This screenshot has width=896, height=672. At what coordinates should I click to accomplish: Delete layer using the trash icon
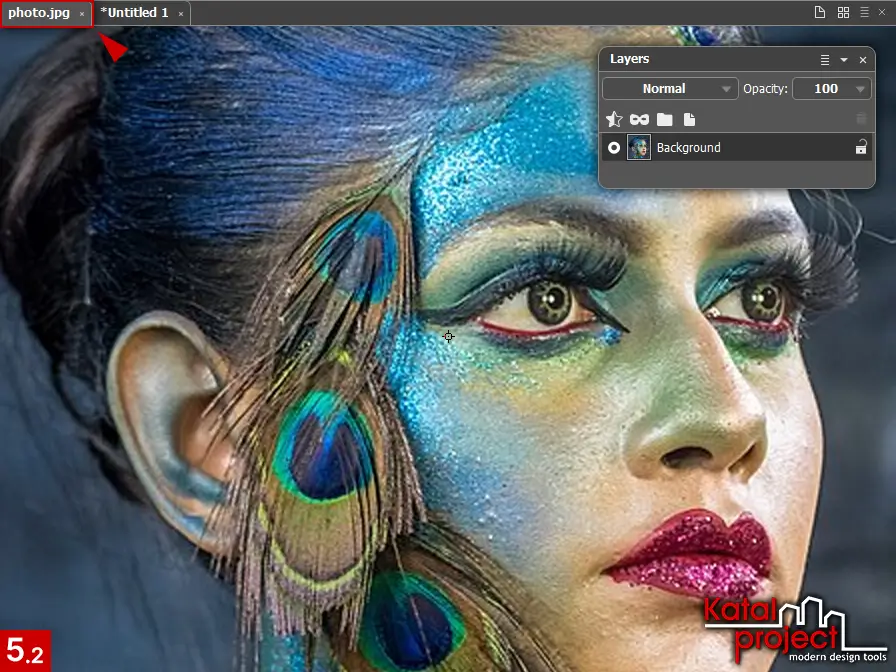(861, 119)
